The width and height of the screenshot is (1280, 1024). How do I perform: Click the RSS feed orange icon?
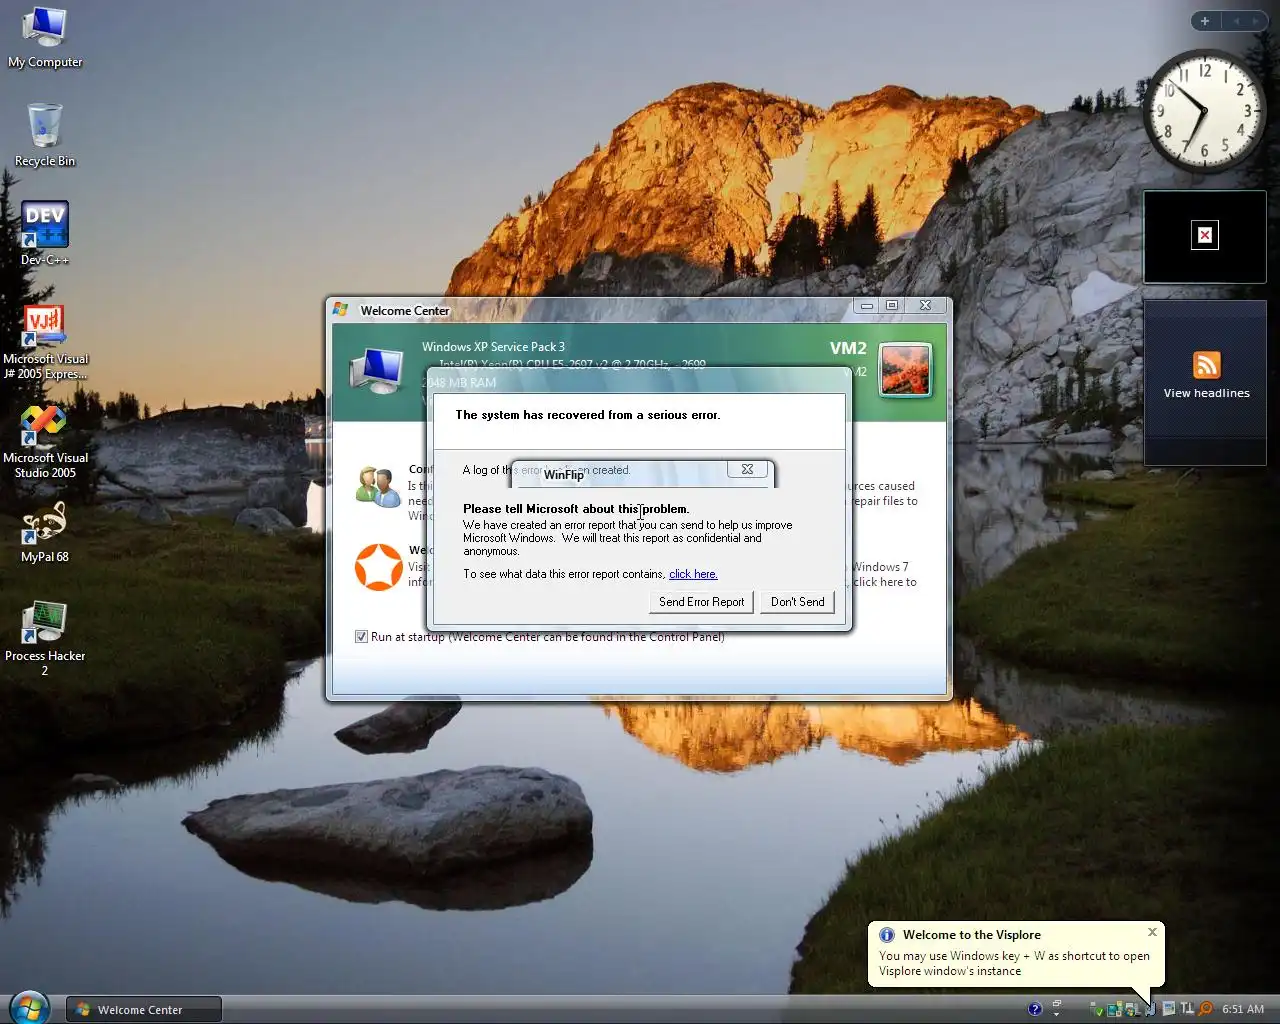[1207, 365]
